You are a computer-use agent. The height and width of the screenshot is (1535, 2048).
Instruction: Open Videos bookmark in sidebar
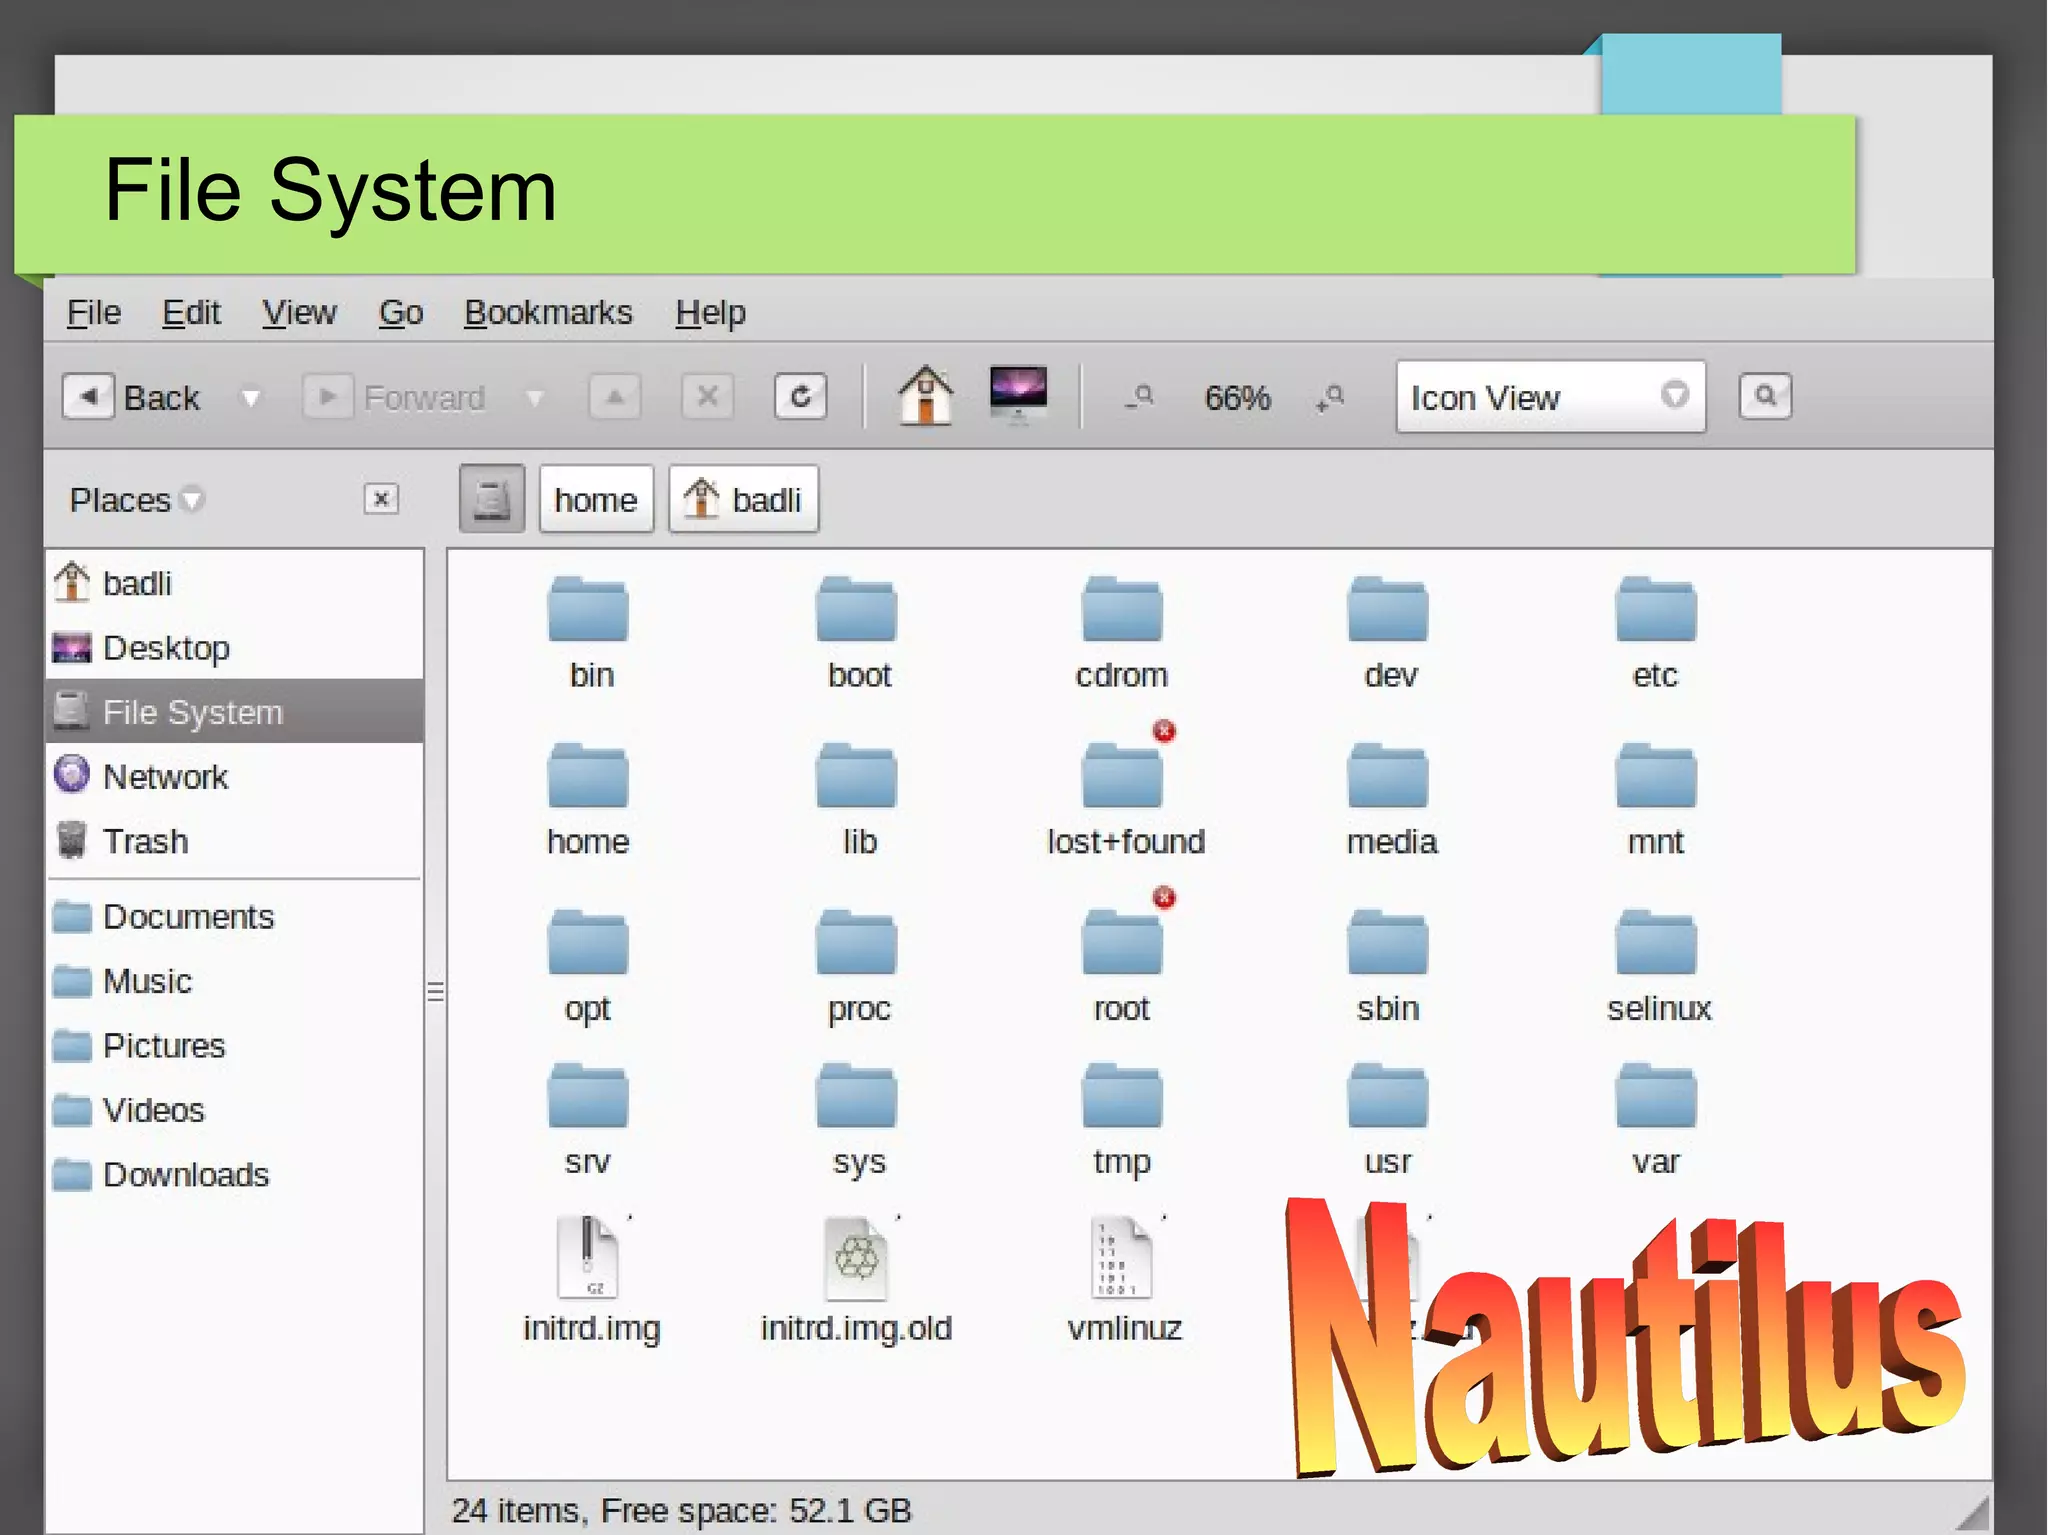click(x=235, y=1110)
